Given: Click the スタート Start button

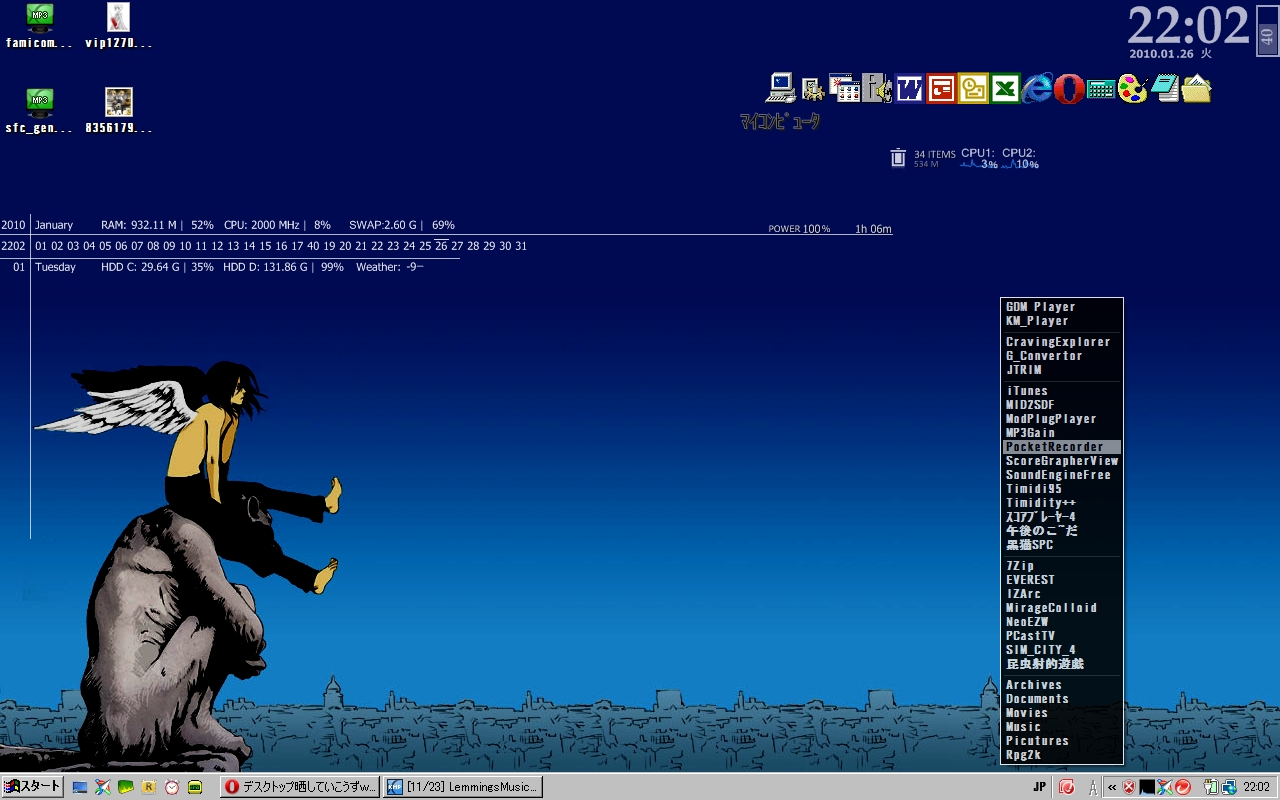Looking at the screenshot, I should 33,787.
